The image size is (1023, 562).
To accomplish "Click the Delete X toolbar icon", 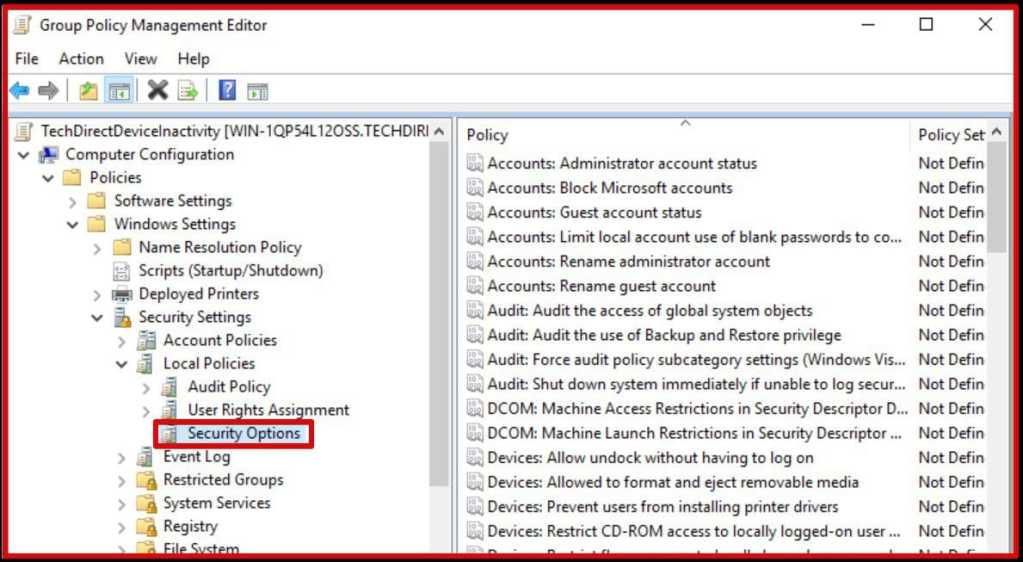I will pos(157,91).
